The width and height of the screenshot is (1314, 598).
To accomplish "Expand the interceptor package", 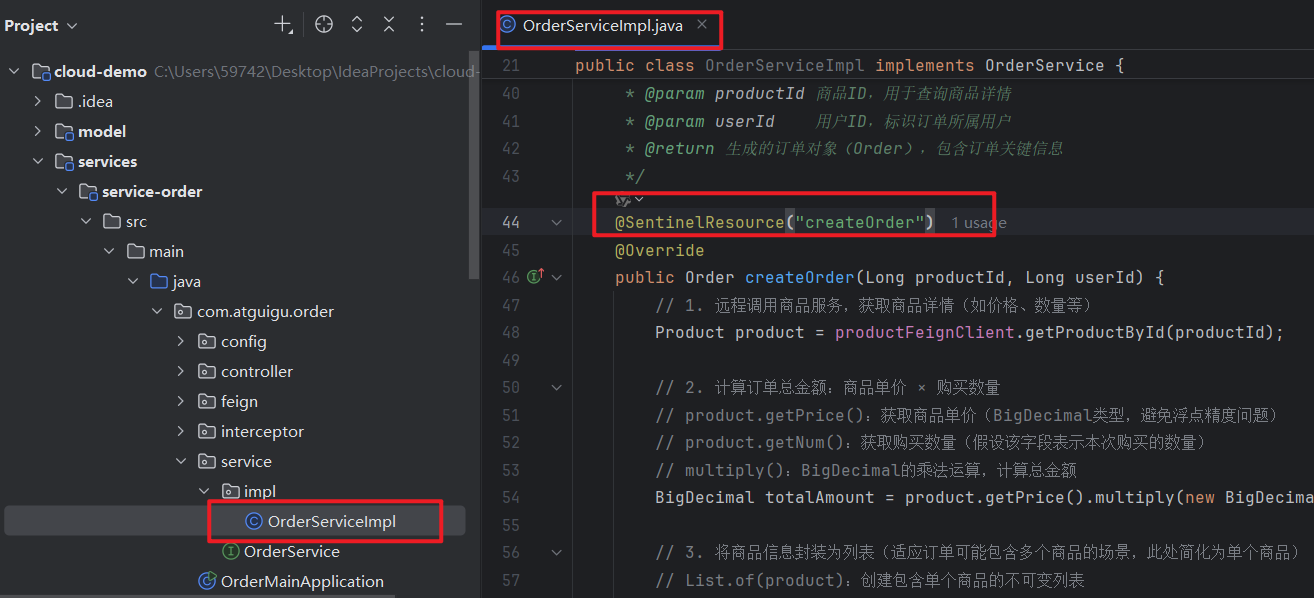I will pos(181,431).
